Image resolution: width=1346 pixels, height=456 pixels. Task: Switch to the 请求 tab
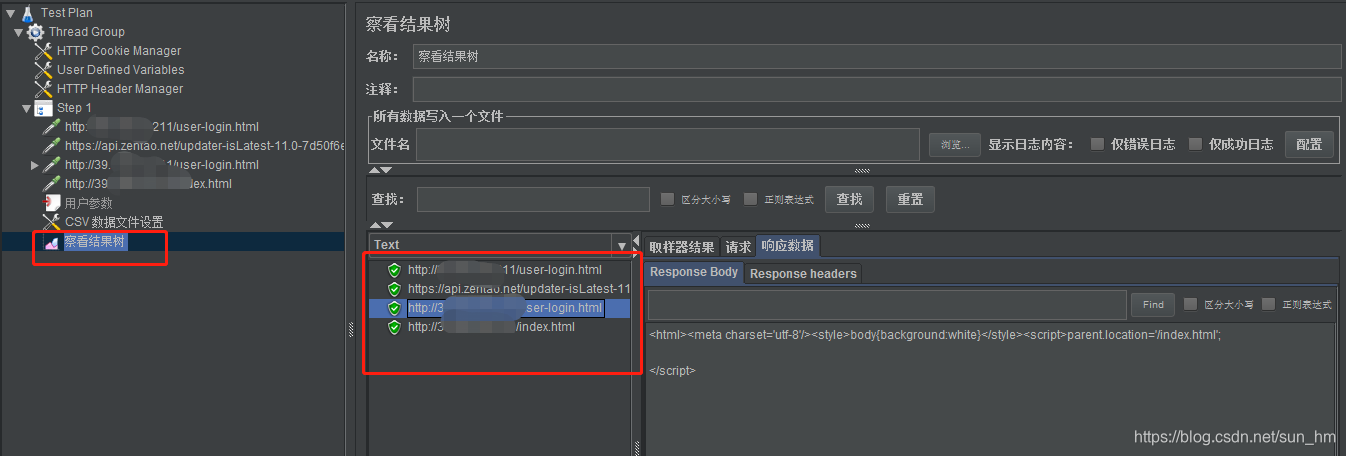[x=738, y=247]
